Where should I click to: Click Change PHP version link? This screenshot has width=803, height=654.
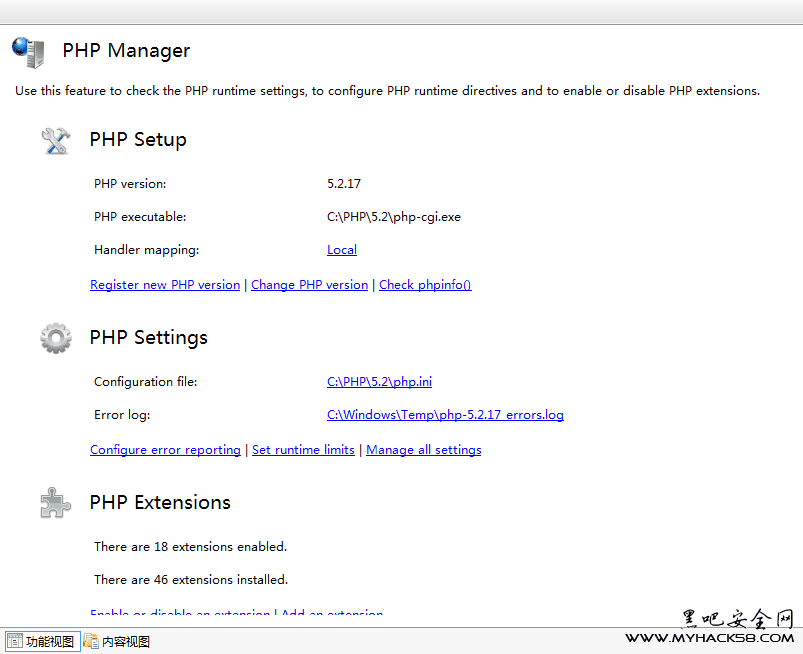(309, 285)
